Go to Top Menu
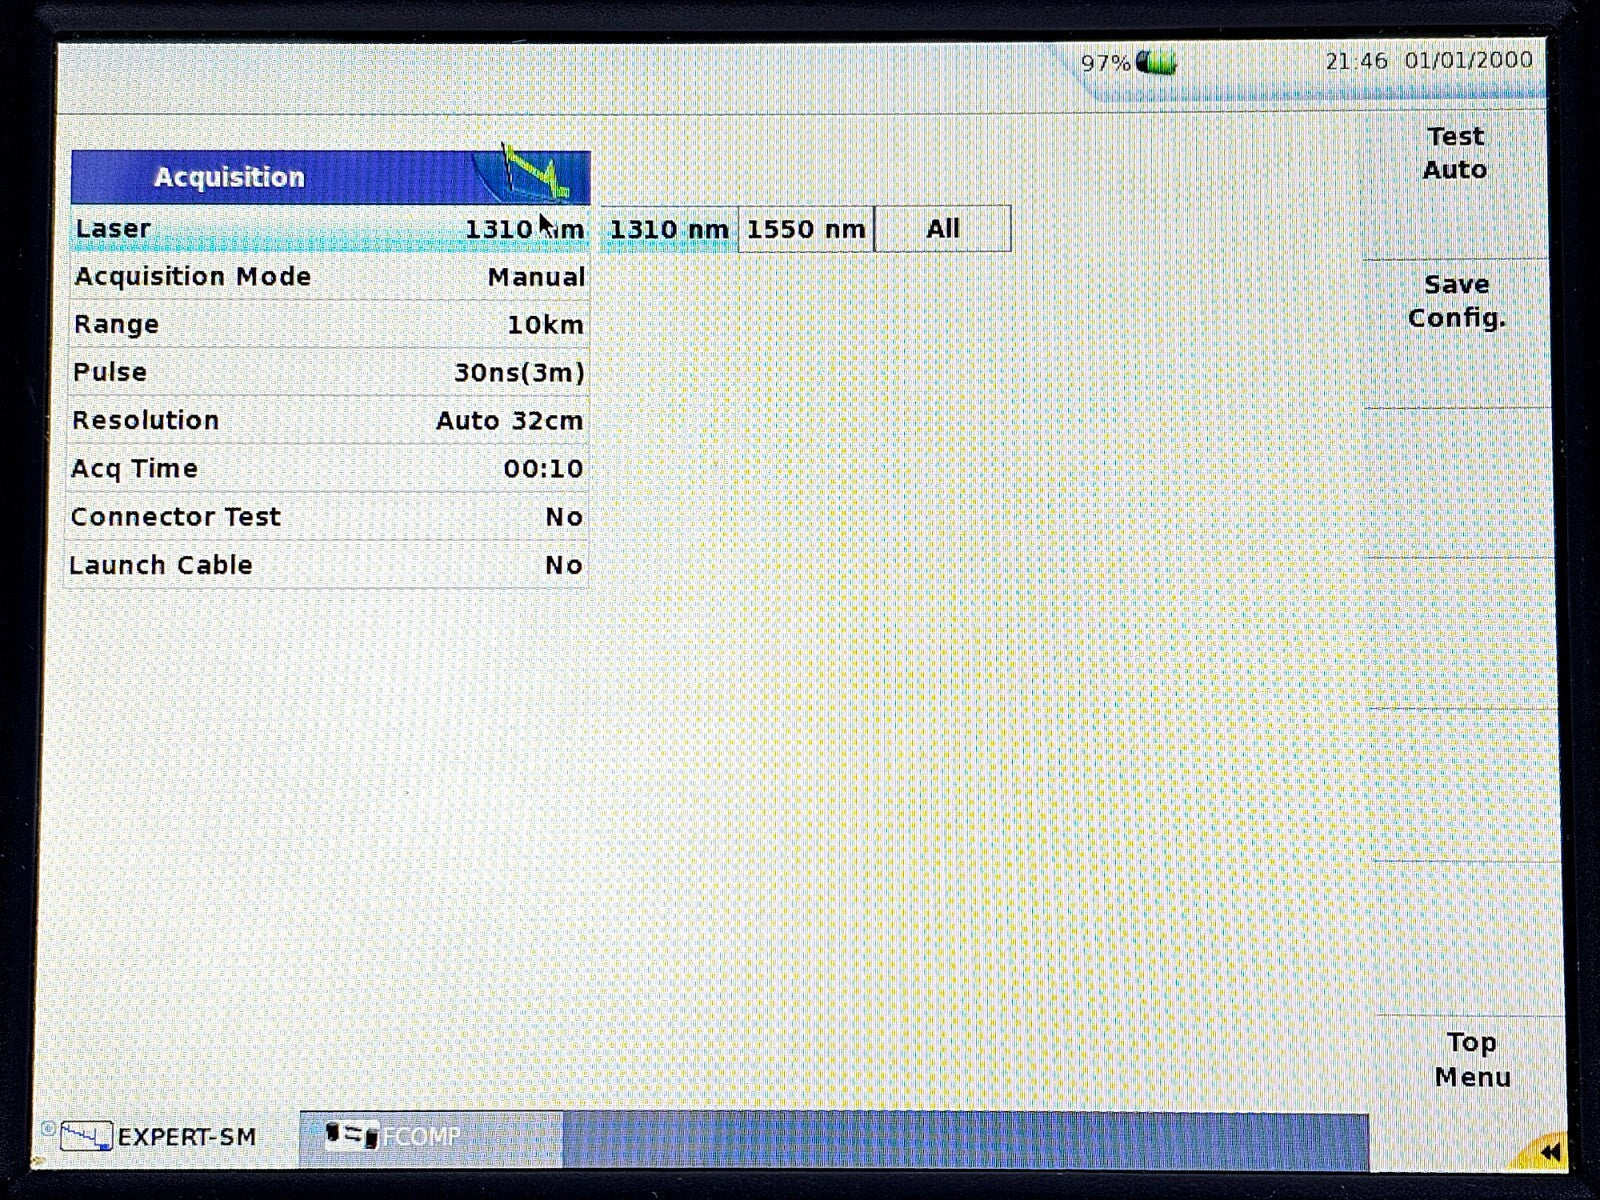The height and width of the screenshot is (1200, 1600). click(x=1471, y=1060)
